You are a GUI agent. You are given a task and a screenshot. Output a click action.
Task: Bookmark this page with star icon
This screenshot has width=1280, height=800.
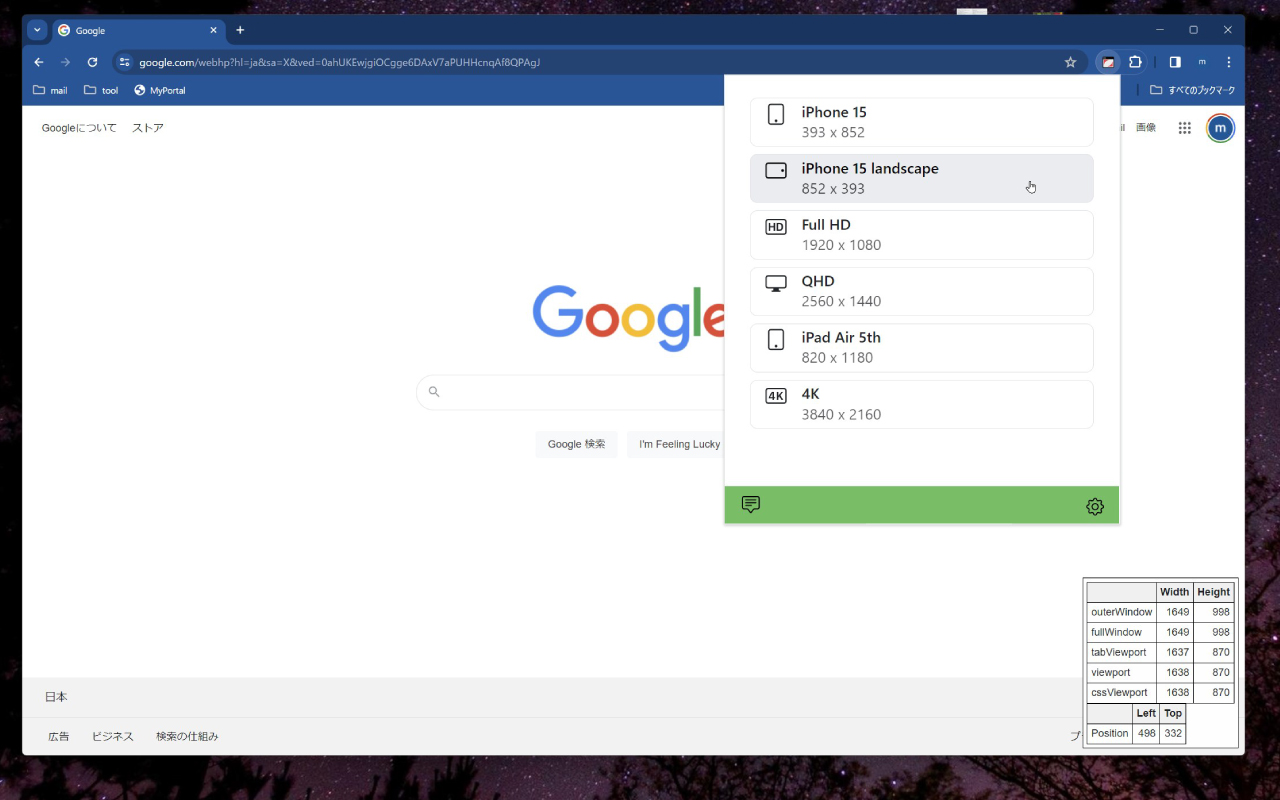click(x=1070, y=62)
